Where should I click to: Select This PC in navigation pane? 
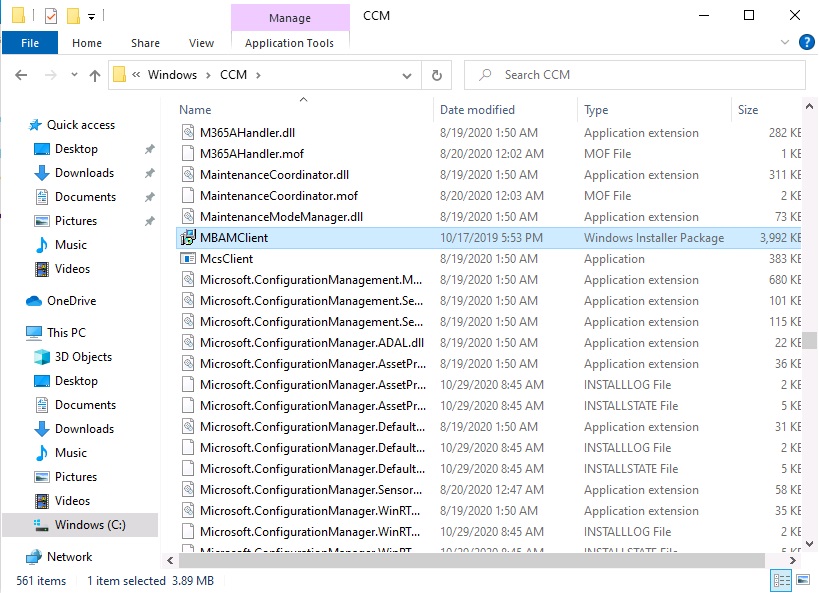[x=66, y=333]
